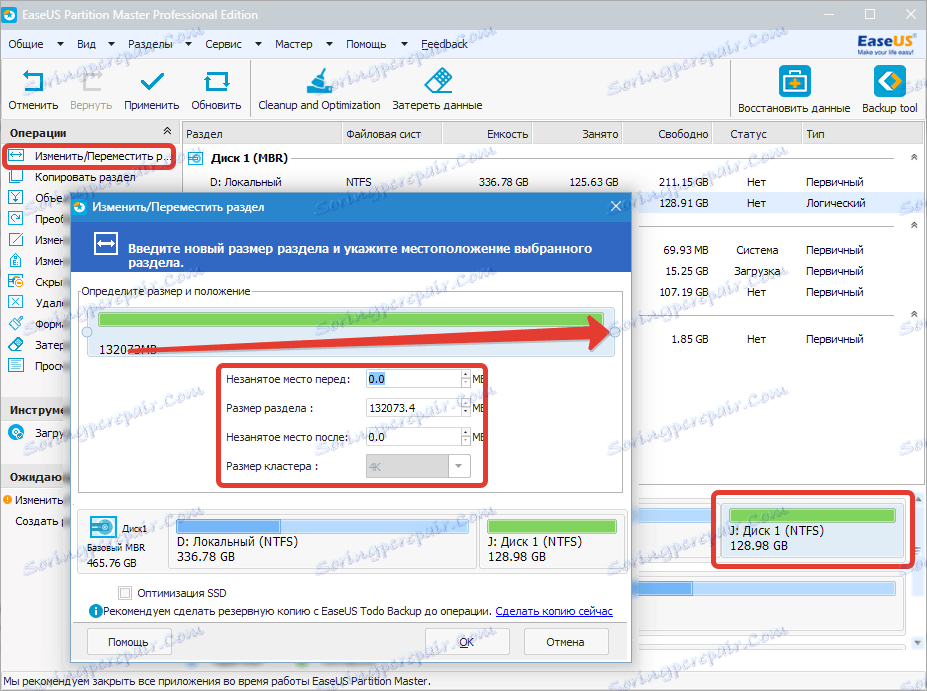
Task: Click the Емкость column header
Action: pos(487,134)
